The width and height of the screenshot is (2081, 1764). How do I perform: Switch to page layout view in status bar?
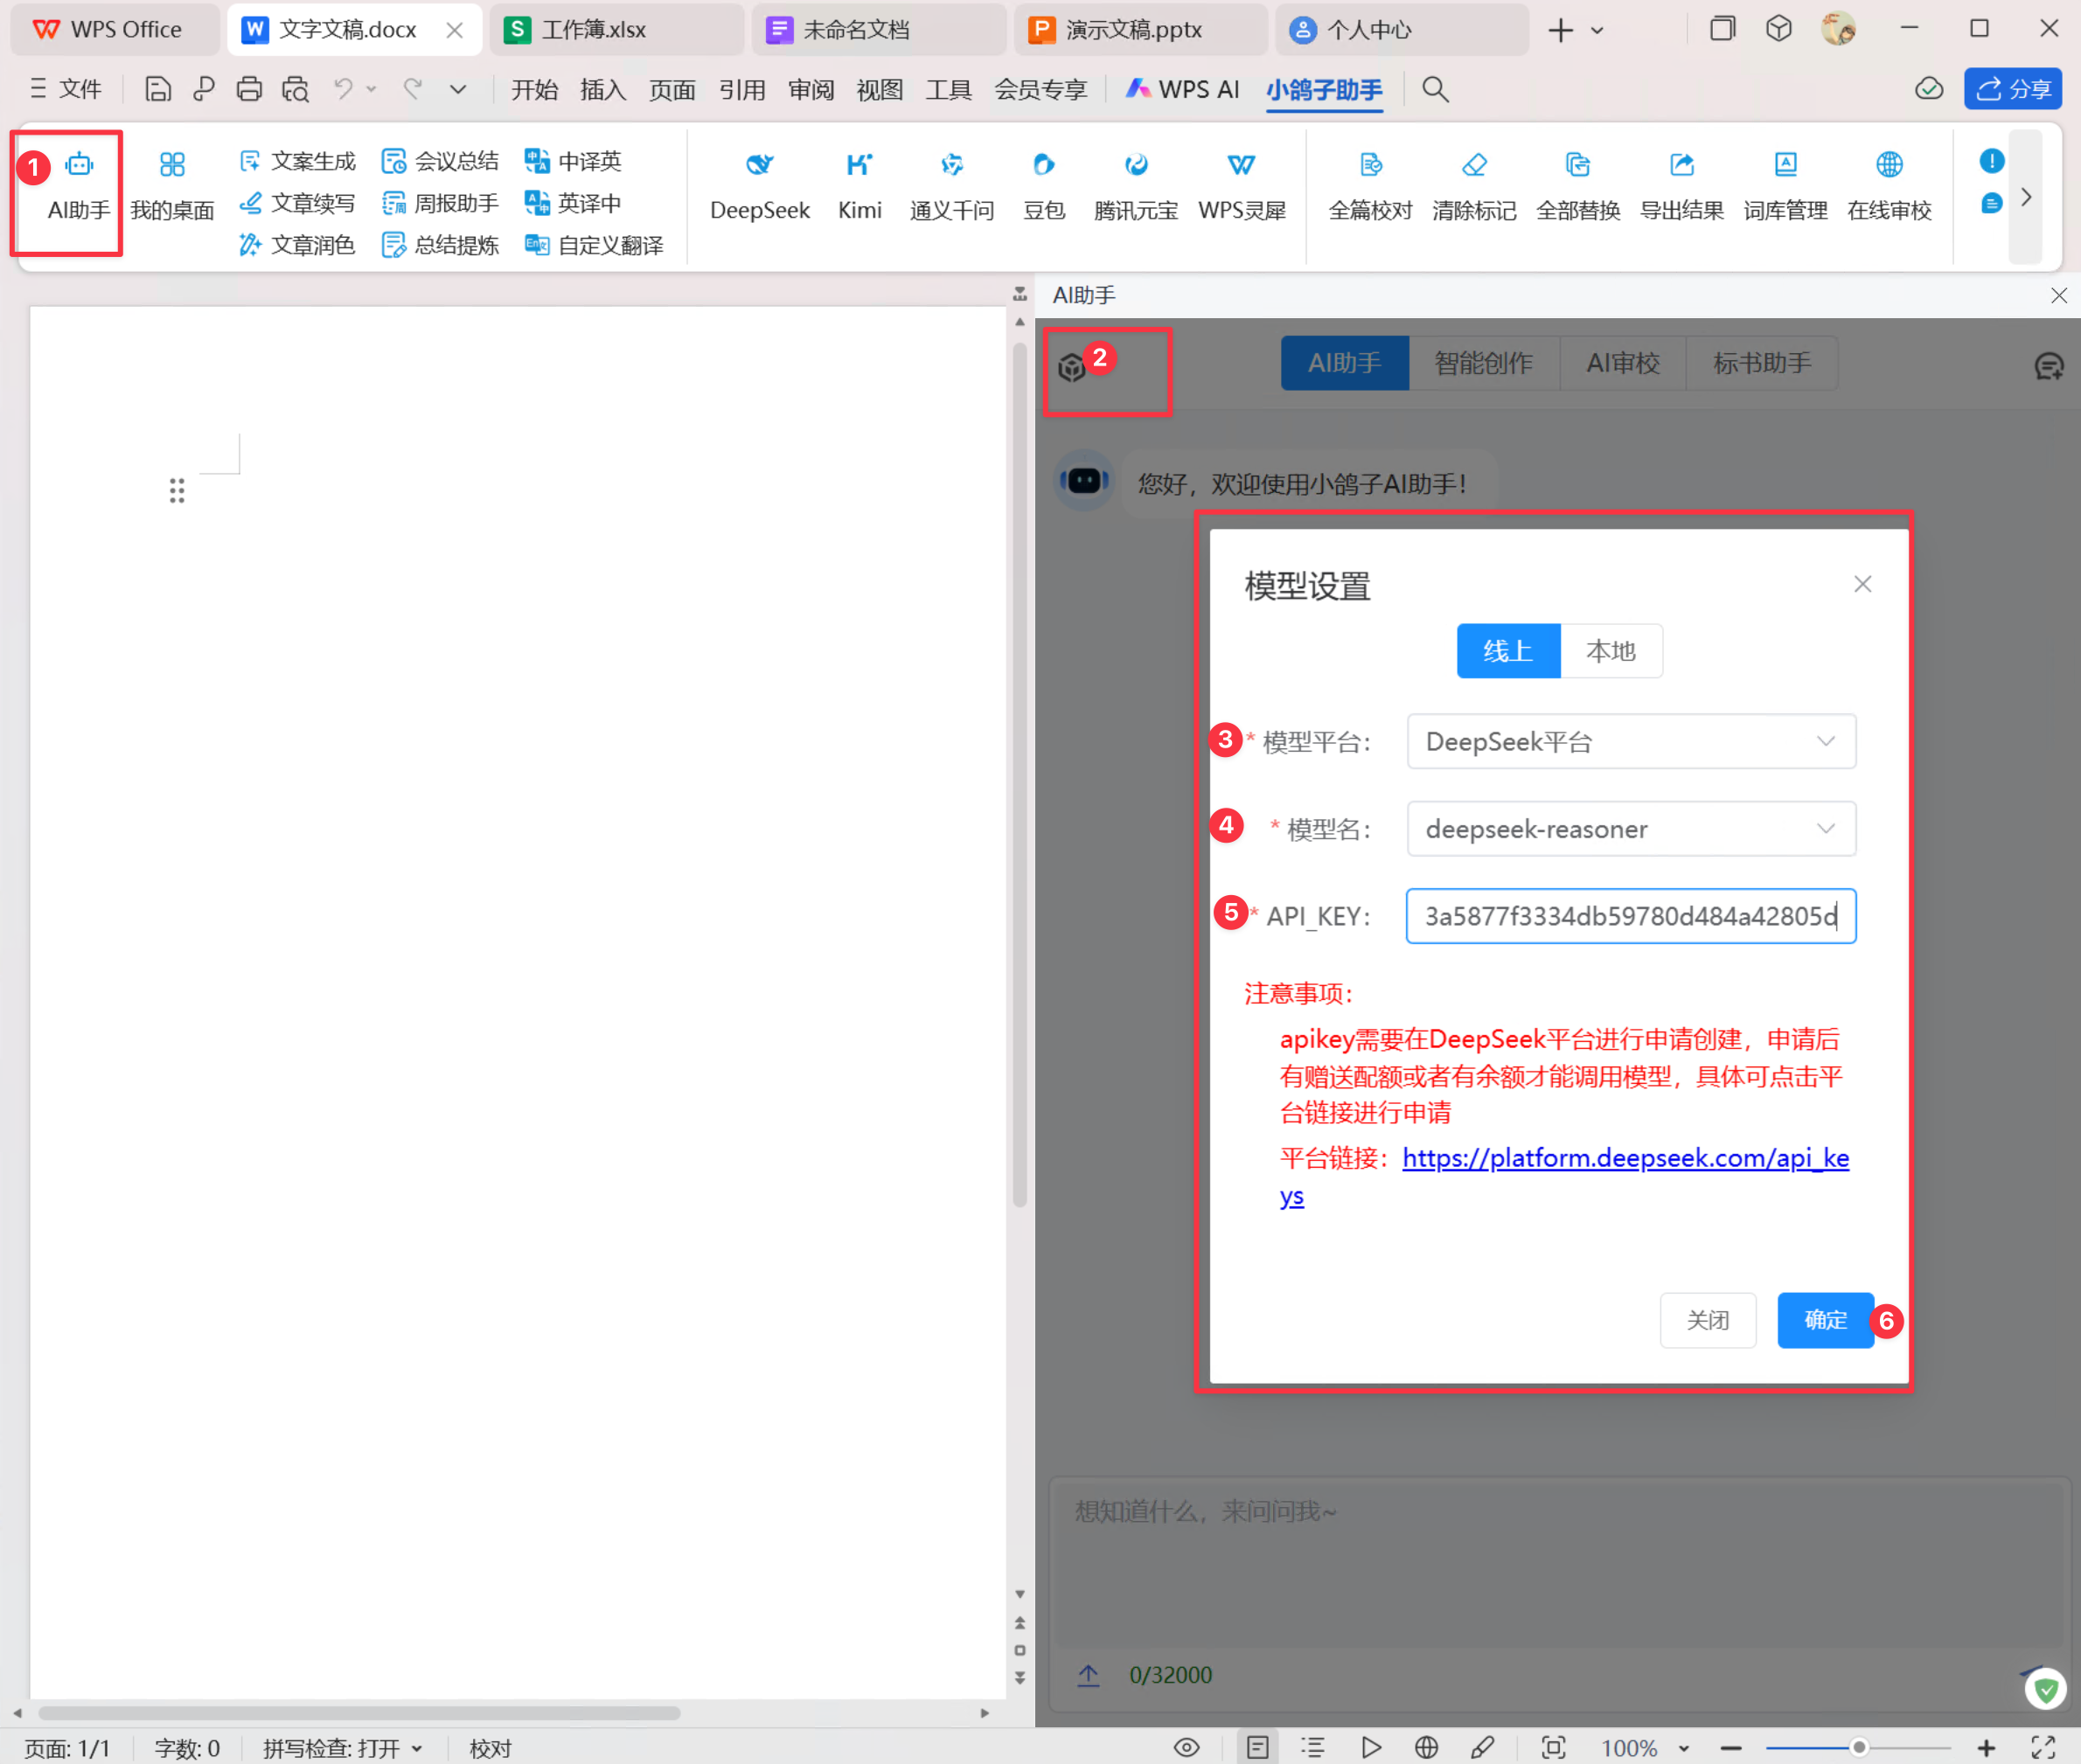(x=1257, y=1747)
